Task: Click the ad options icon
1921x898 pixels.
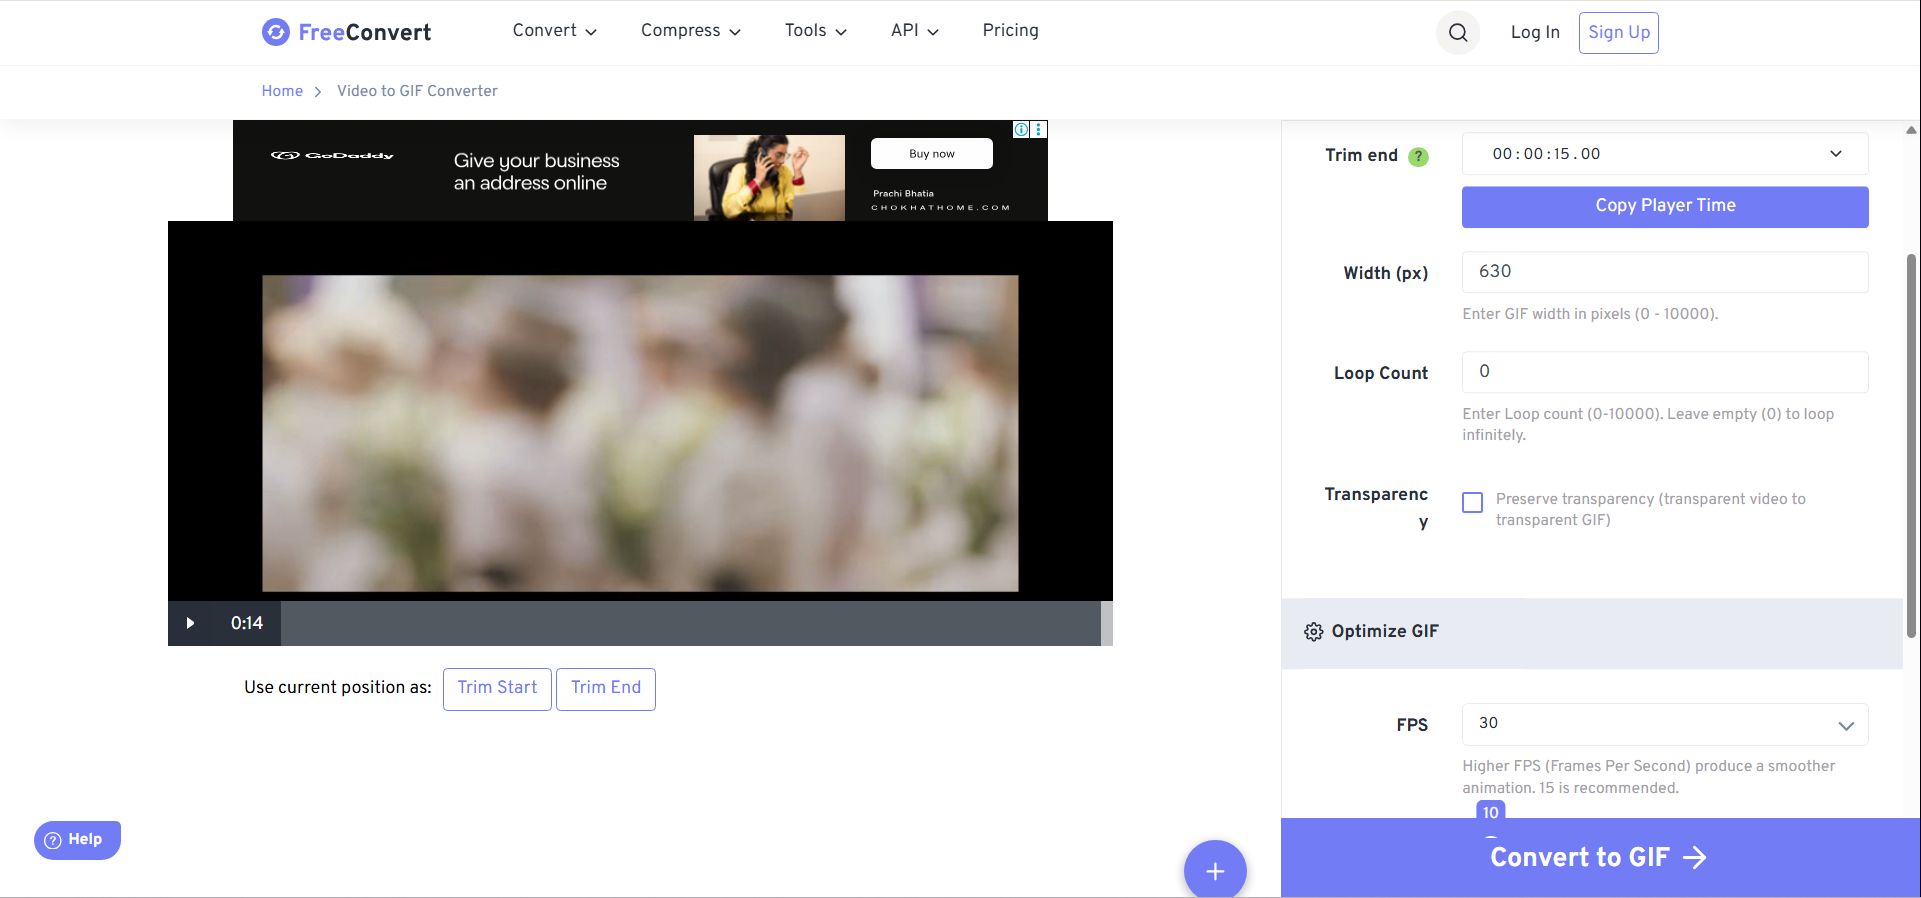Action: click(1040, 130)
